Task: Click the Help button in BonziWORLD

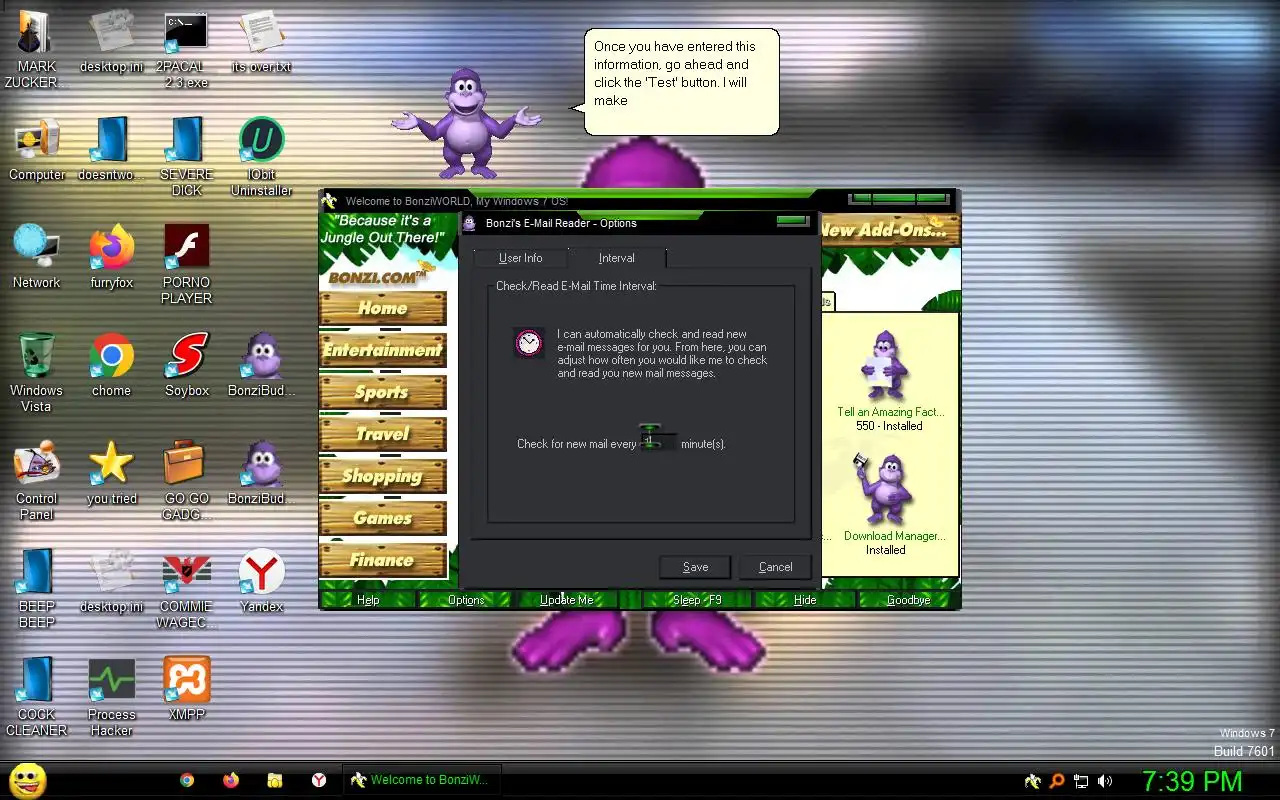Action: 368,600
